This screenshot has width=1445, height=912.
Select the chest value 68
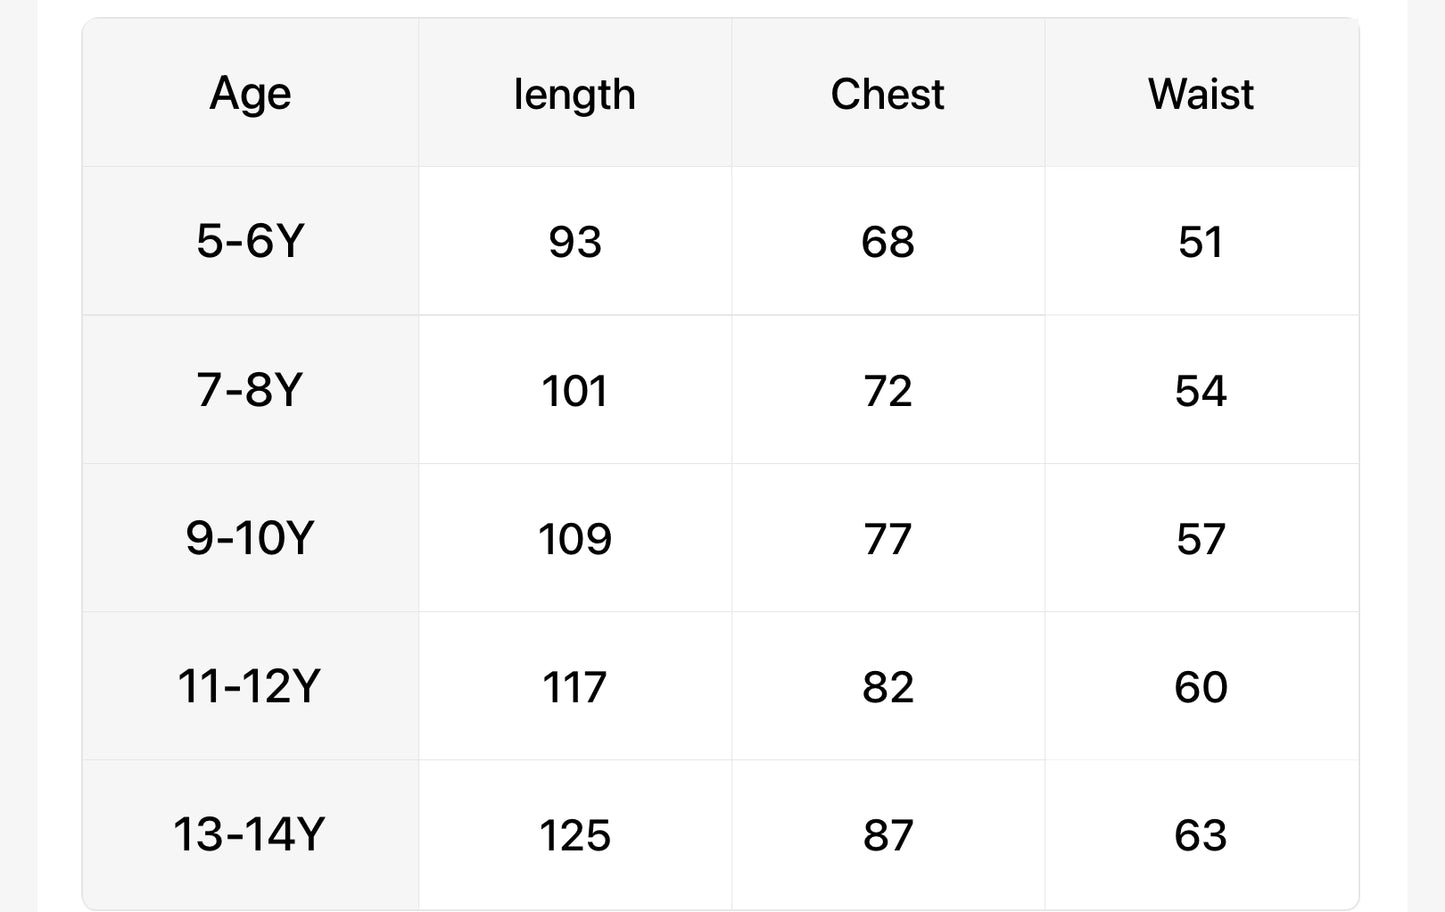tap(887, 242)
